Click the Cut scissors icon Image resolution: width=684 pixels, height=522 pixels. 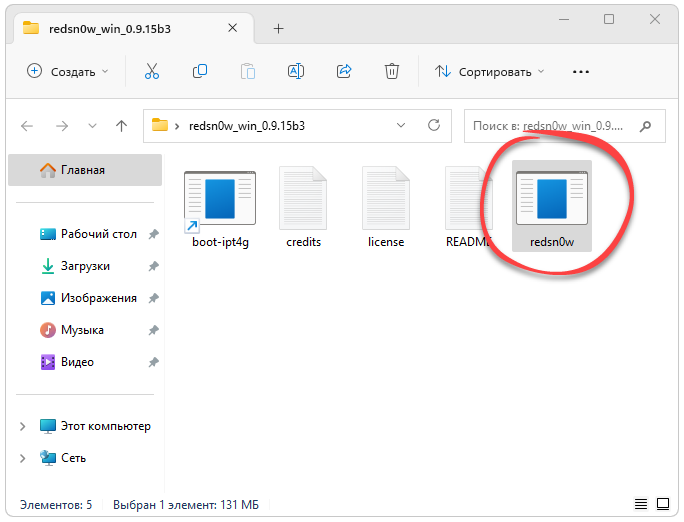[152, 71]
